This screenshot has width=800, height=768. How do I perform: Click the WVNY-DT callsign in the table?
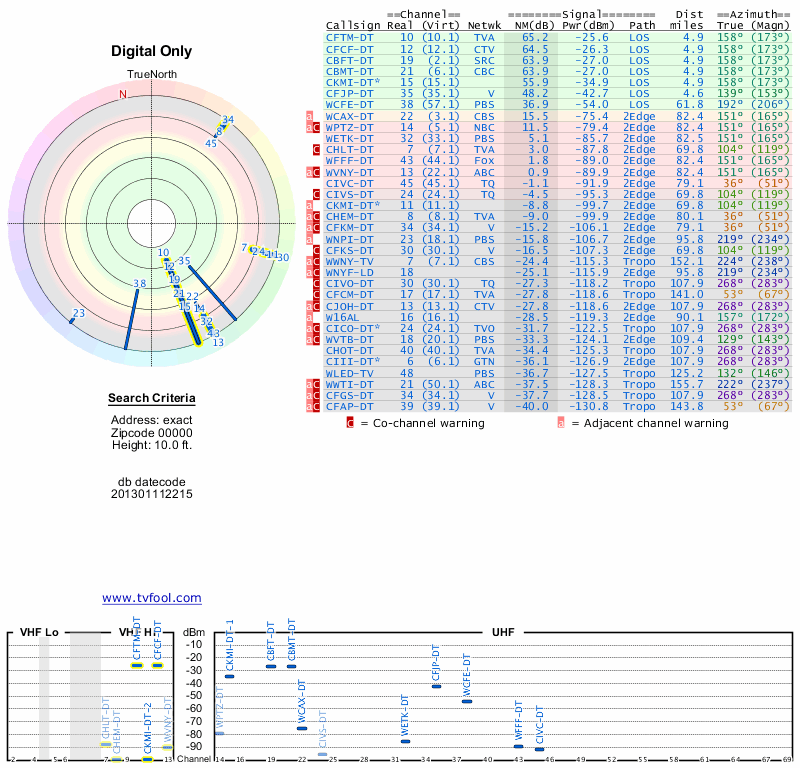pyautogui.click(x=349, y=172)
